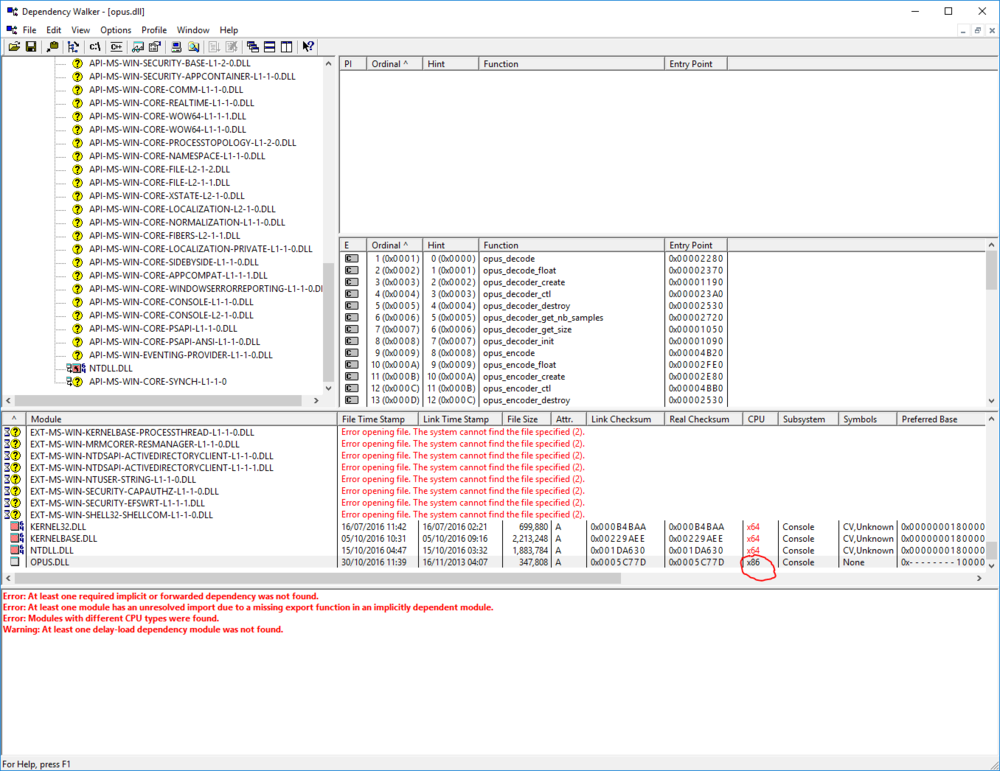Sort the module list by CPU column
Image resolution: width=1000 pixels, height=771 pixels.
[x=756, y=418]
